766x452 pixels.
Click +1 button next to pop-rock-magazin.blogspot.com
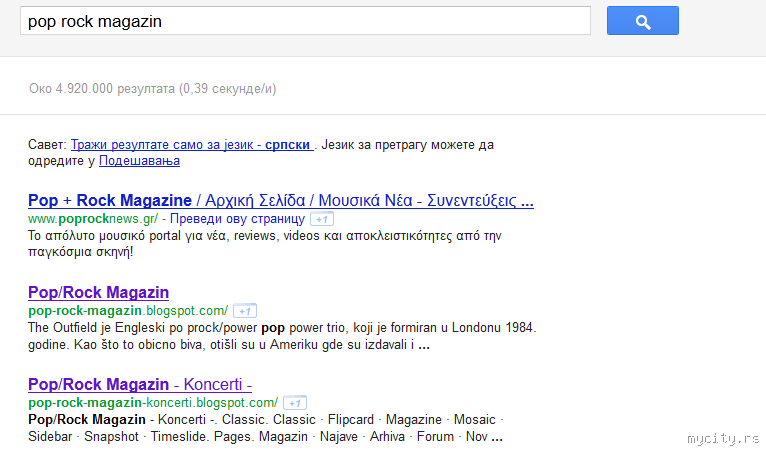tap(245, 311)
